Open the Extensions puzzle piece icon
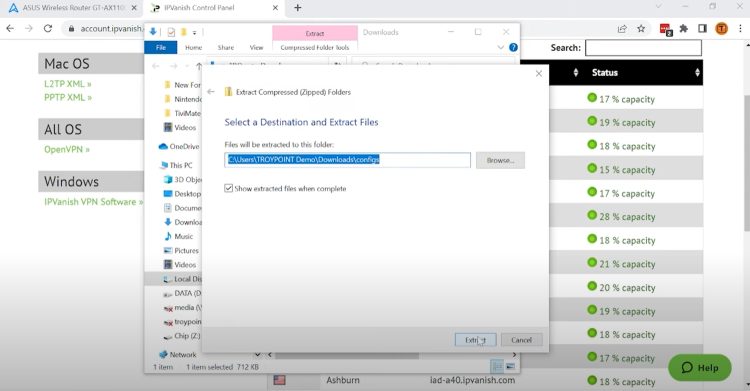 (x=684, y=29)
